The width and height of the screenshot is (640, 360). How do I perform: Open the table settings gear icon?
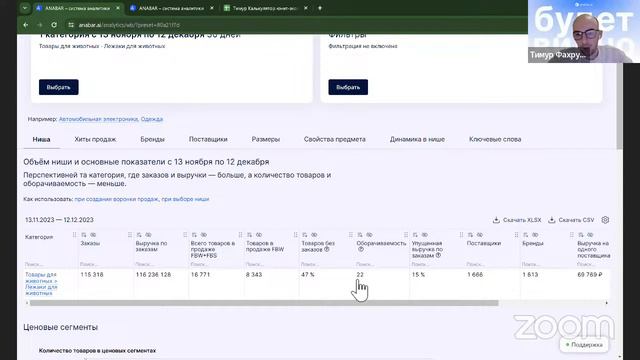click(605, 220)
